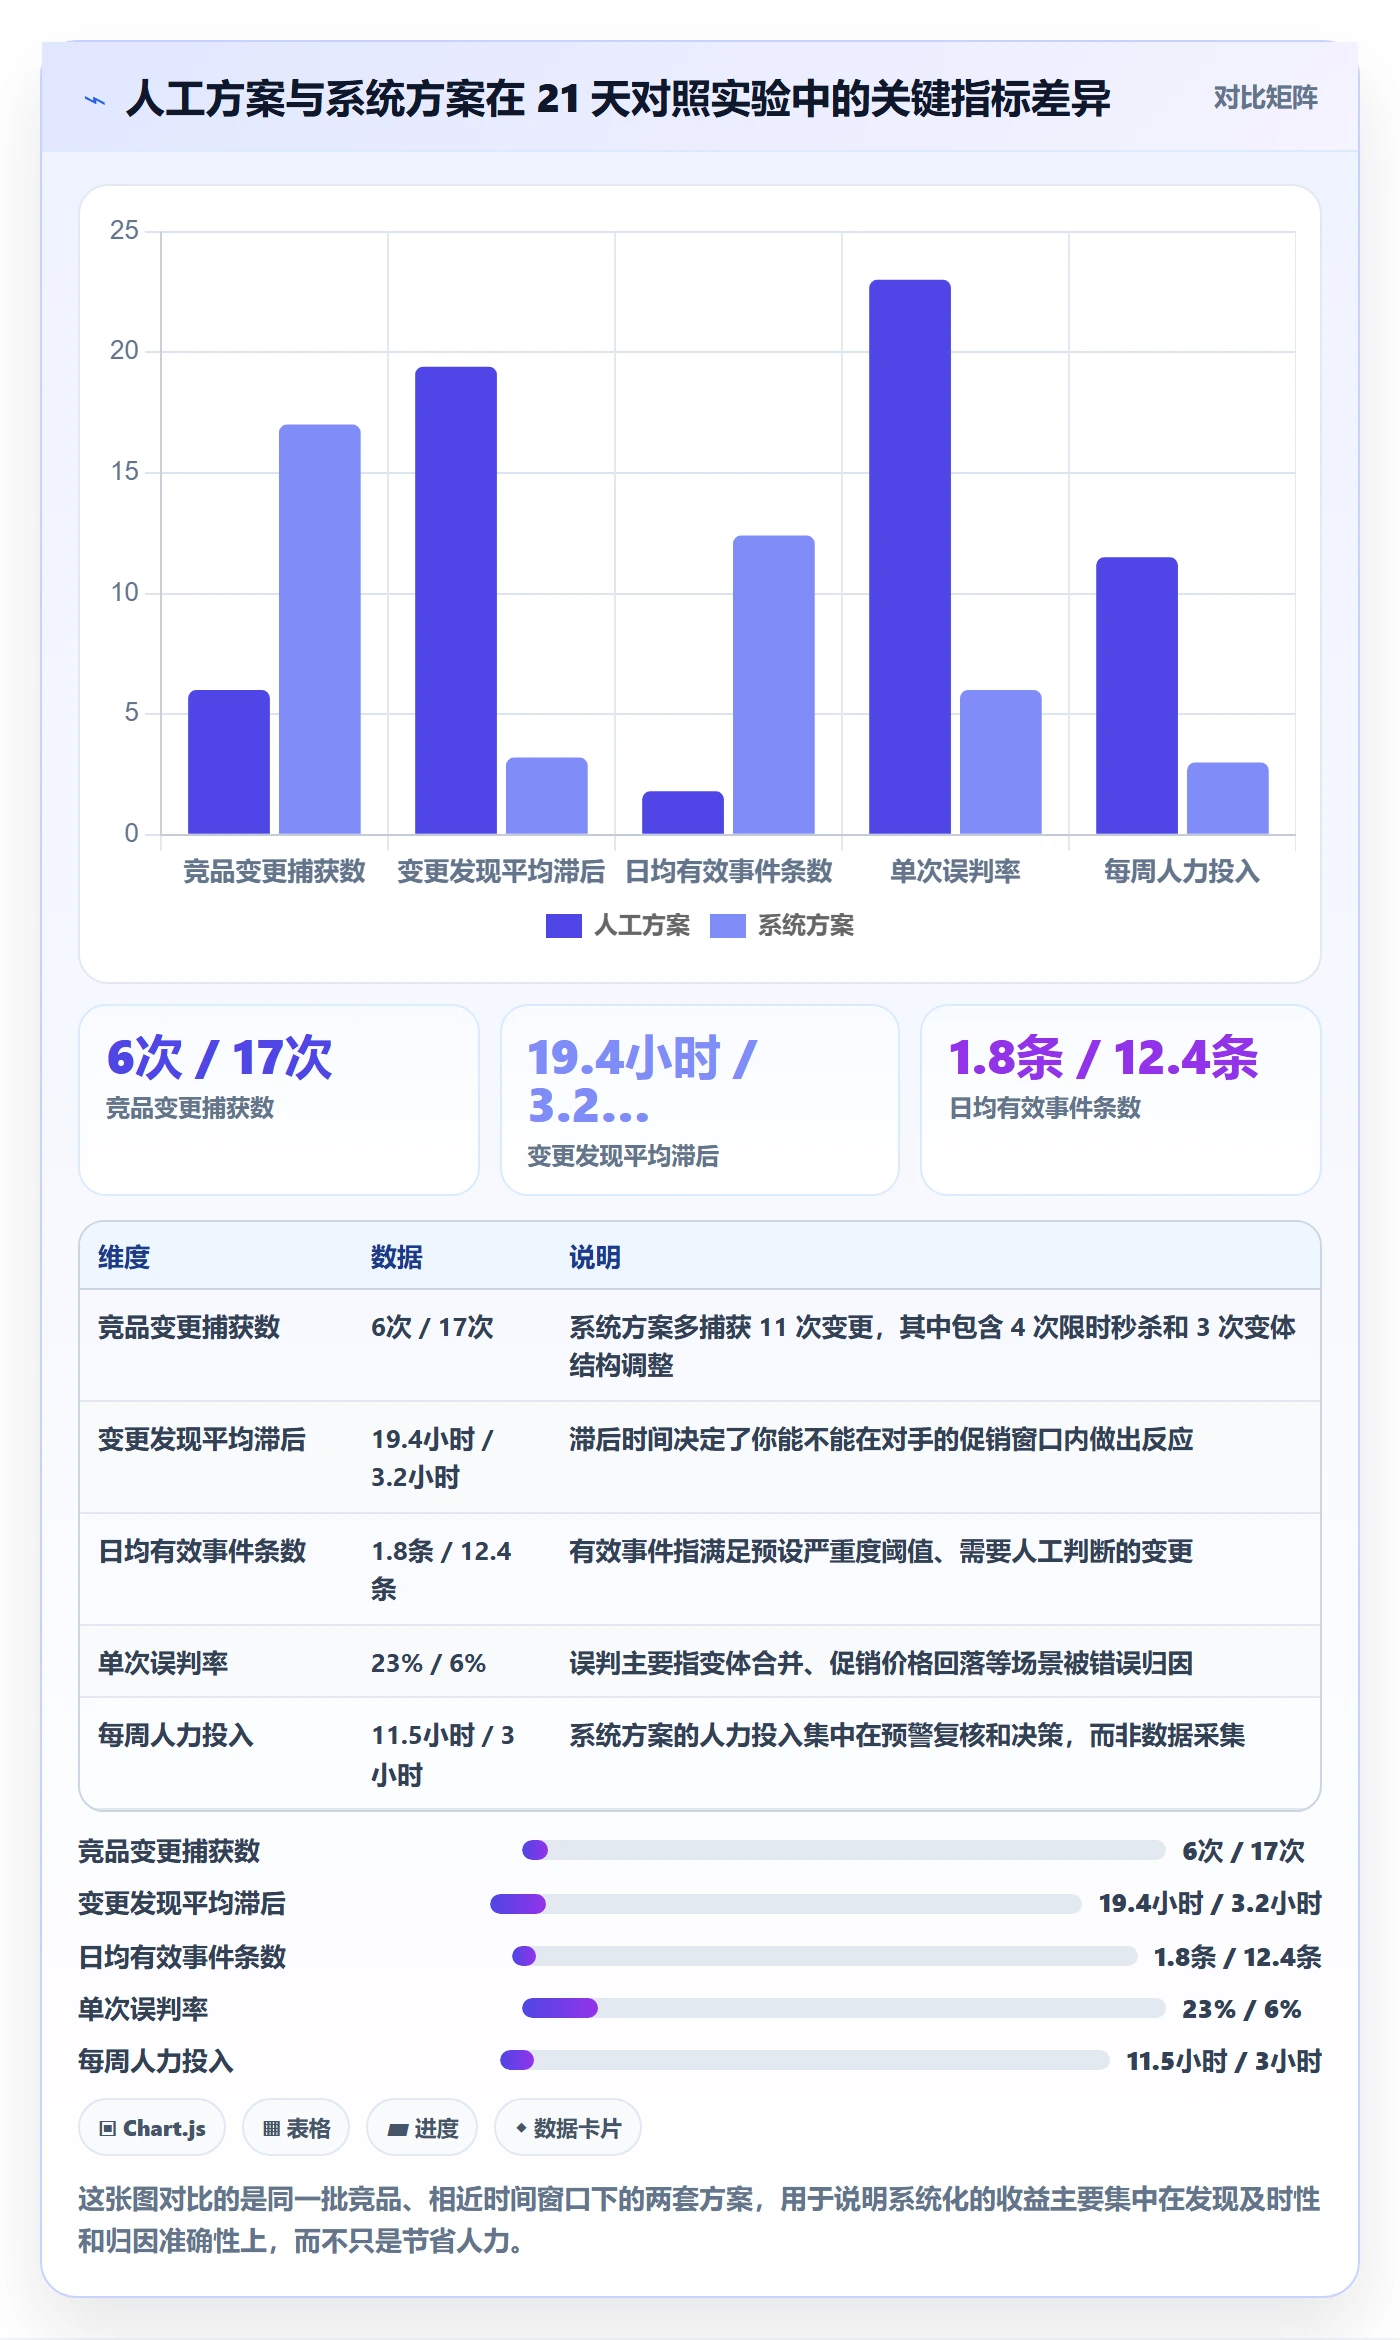The height and width of the screenshot is (2340, 1400).
Task: Open the 1.8条 / 12.4条 data card
Action: 1121,1100
